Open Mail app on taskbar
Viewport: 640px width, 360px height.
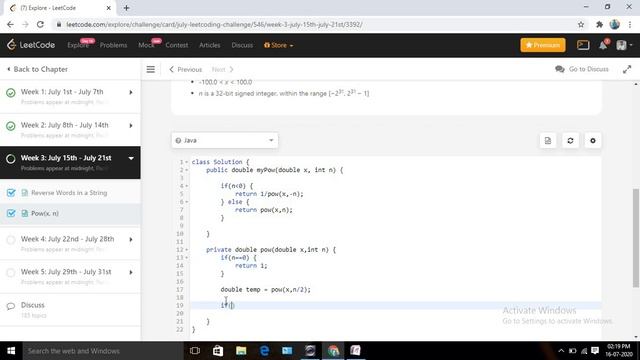coord(287,351)
